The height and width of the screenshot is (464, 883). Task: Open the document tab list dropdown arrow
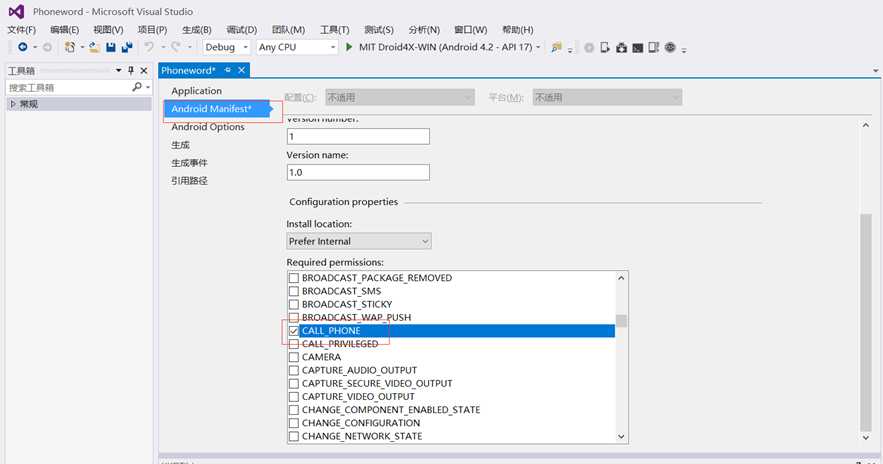875,71
